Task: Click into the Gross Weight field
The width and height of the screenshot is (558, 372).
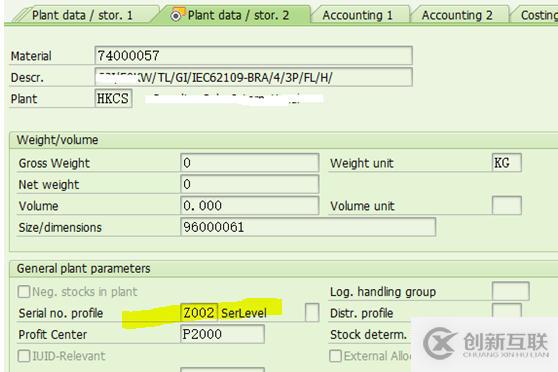Action: 249,163
